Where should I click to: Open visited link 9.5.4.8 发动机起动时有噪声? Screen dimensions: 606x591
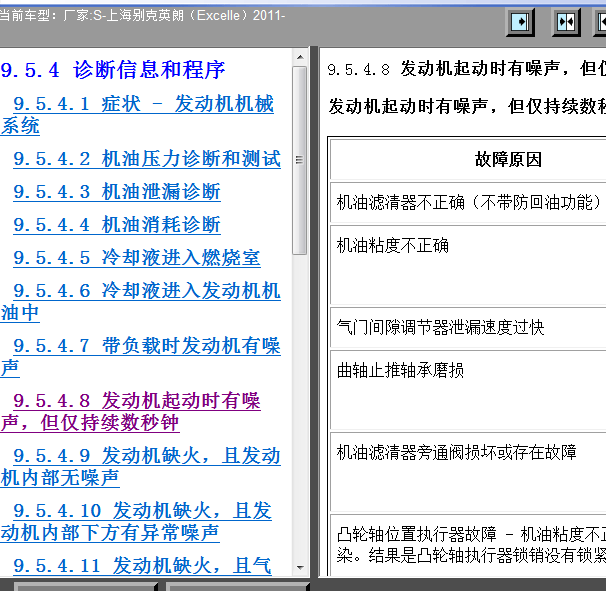click(131, 411)
